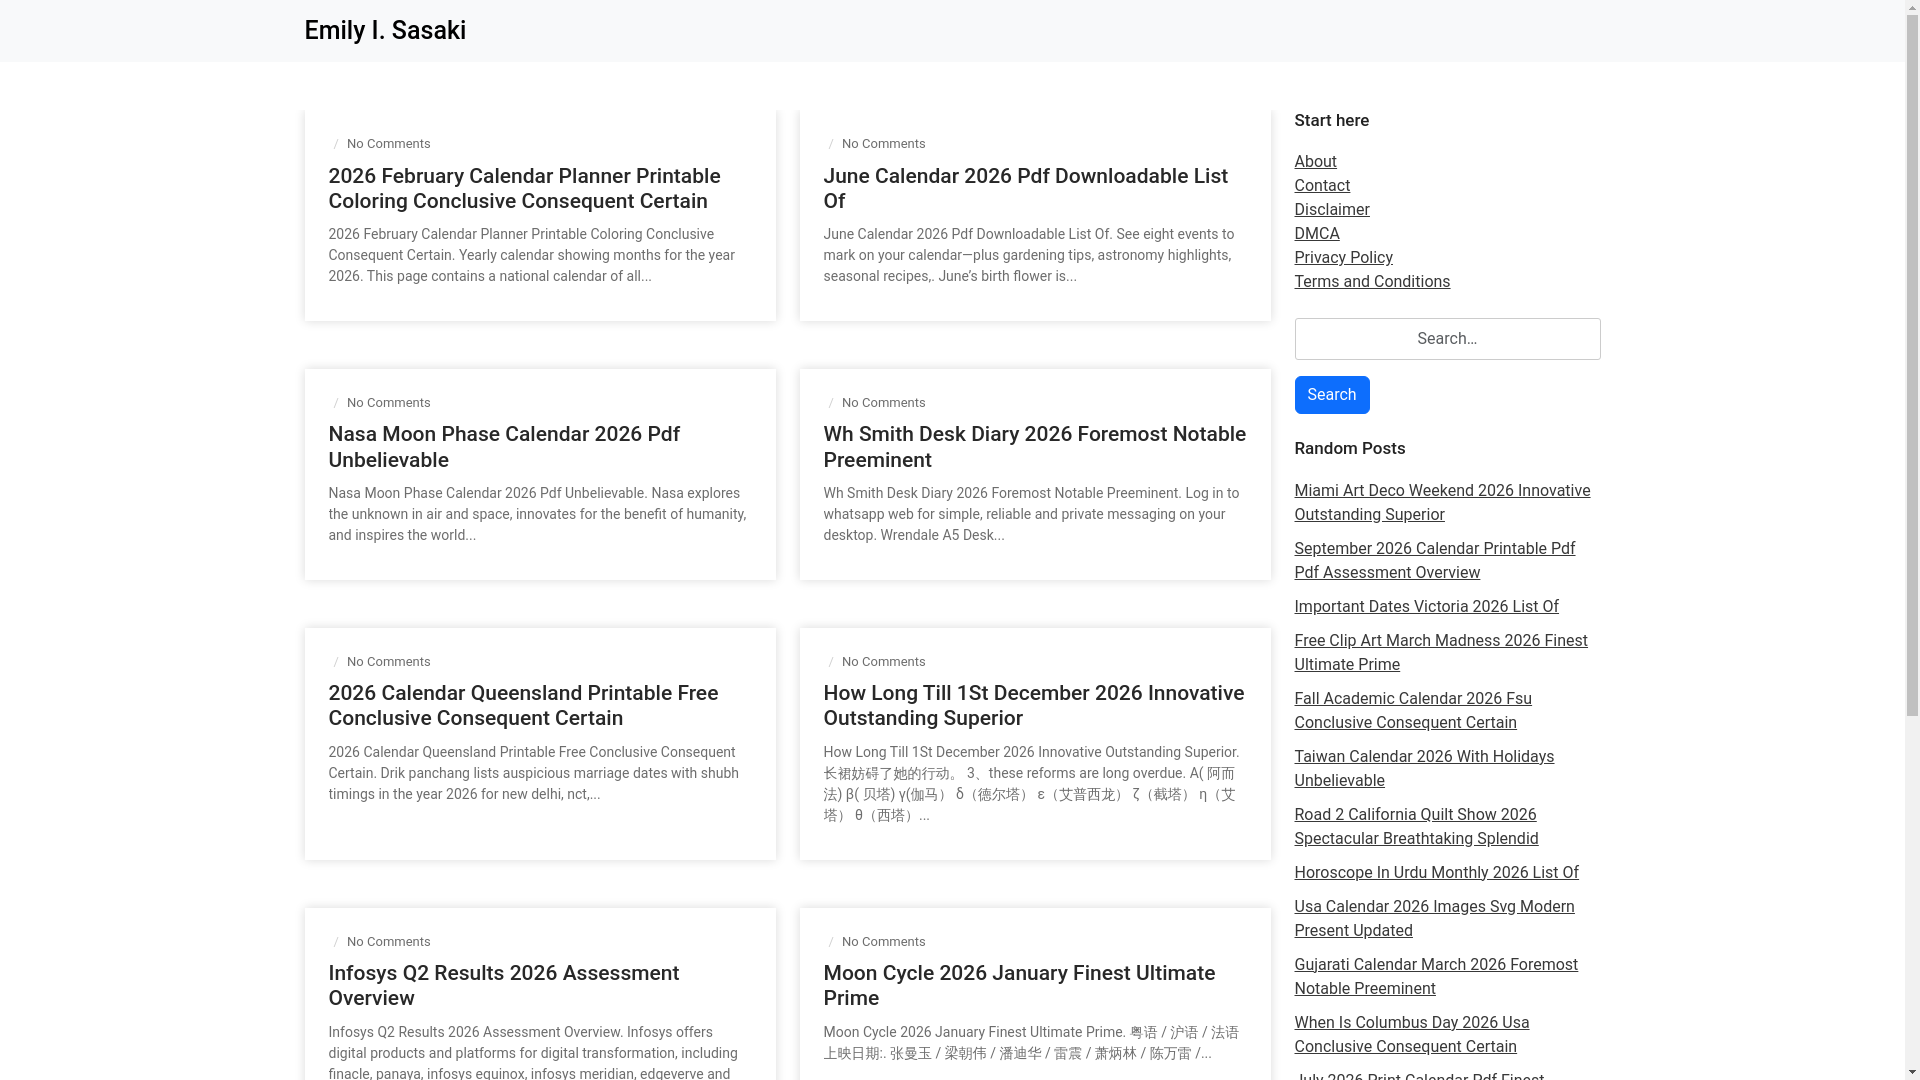Open Important Dates Victoria 2026 link

point(1425,606)
